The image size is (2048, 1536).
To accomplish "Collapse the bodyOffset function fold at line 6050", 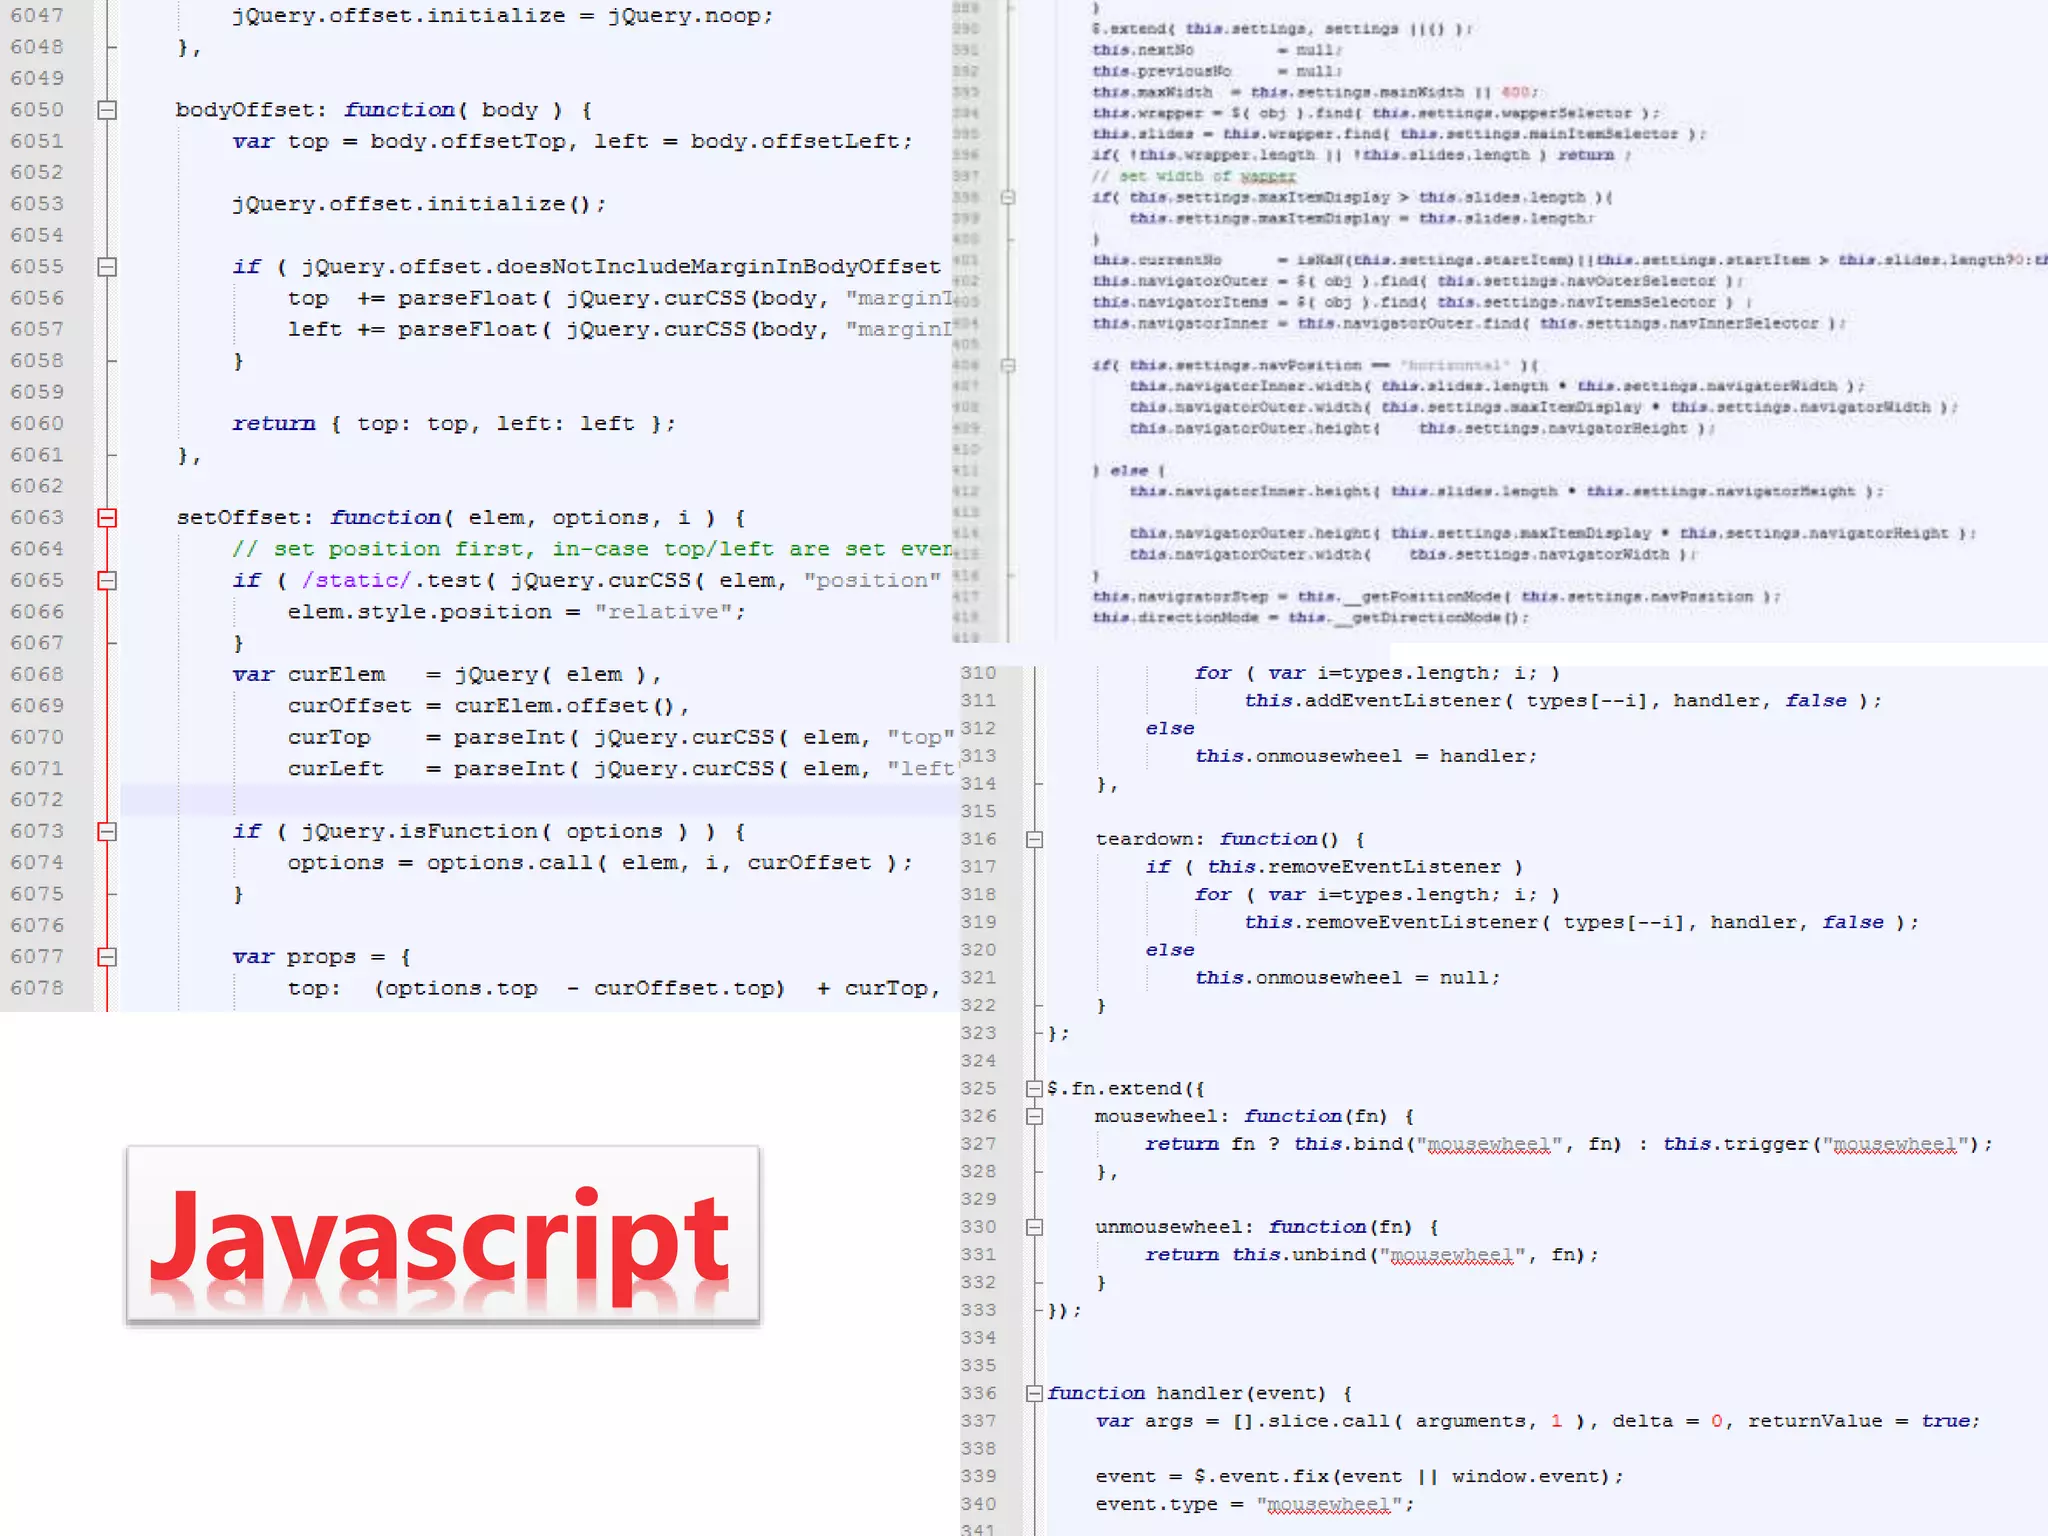I will coord(107,110).
